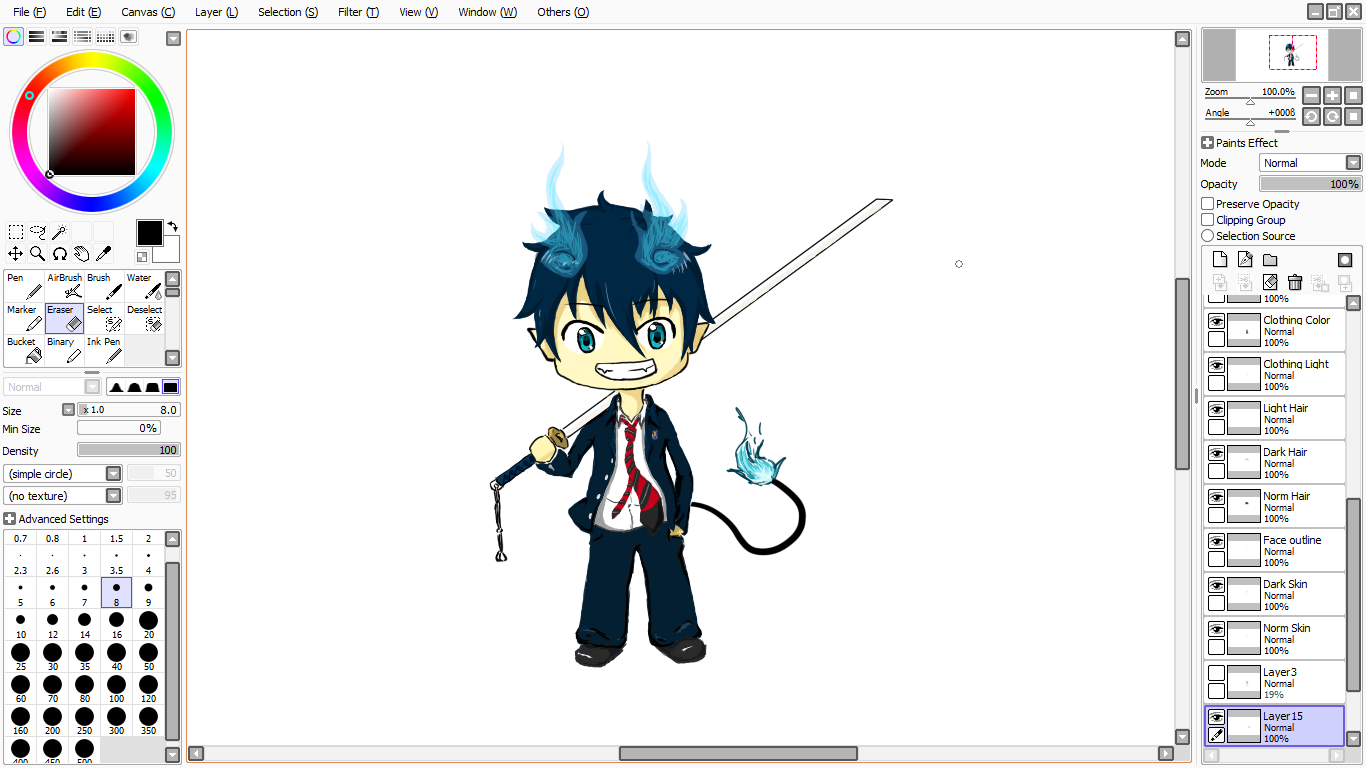Adjust the brush Density slider
This screenshot has width=1366, height=768.
(x=128, y=450)
